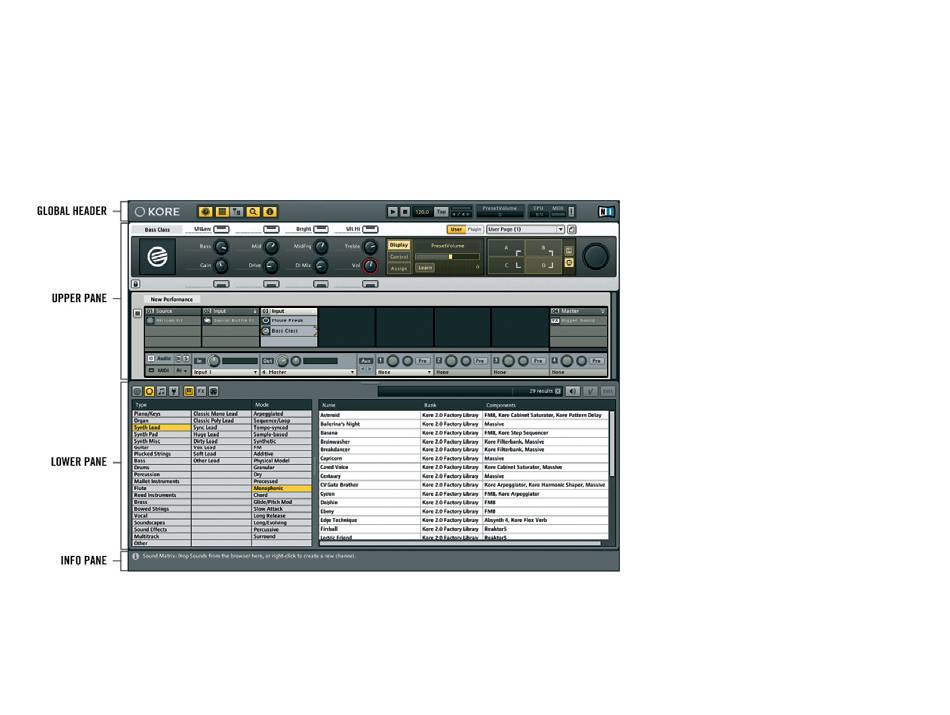Screen dimensions: 950x715
Task: Click the New Performance tab
Action: coord(171,299)
